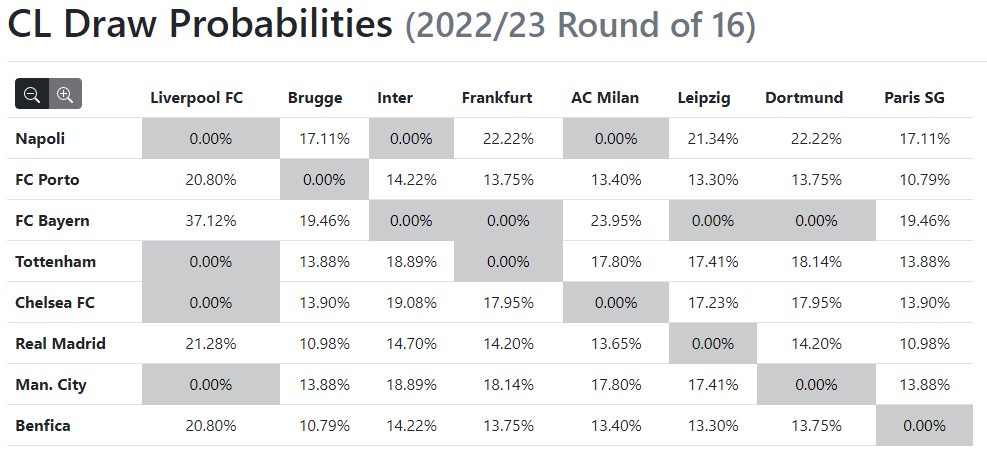The width and height of the screenshot is (987, 459).
Task: Select the FC Bayern row label
Action: click(x=52, y=221)
